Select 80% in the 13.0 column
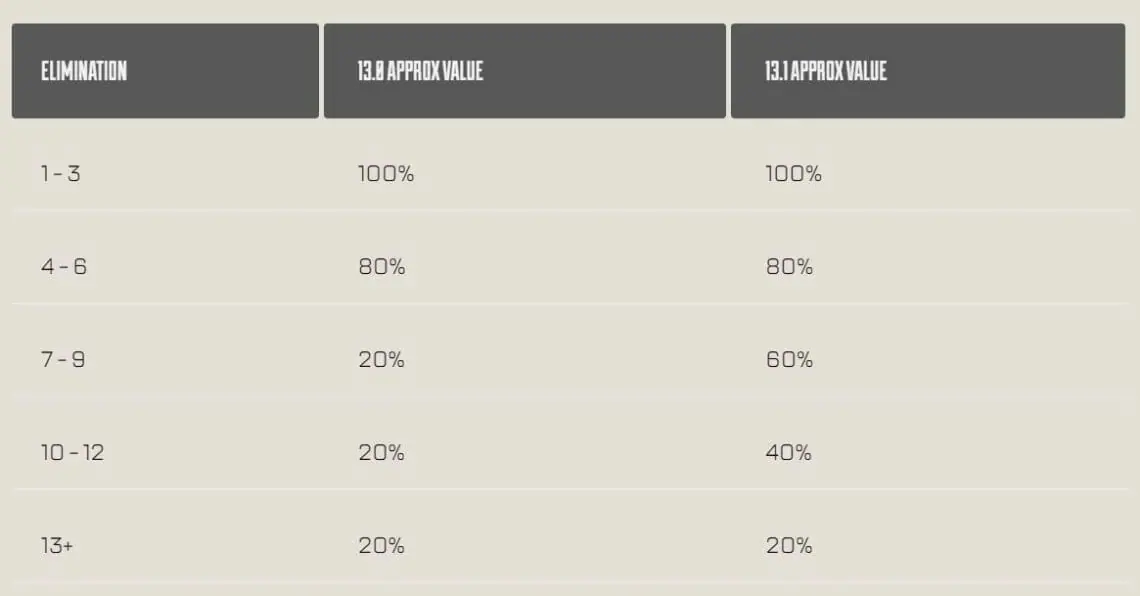The height and width of the screenshot is (596, 1140). [x=381, y=267]
